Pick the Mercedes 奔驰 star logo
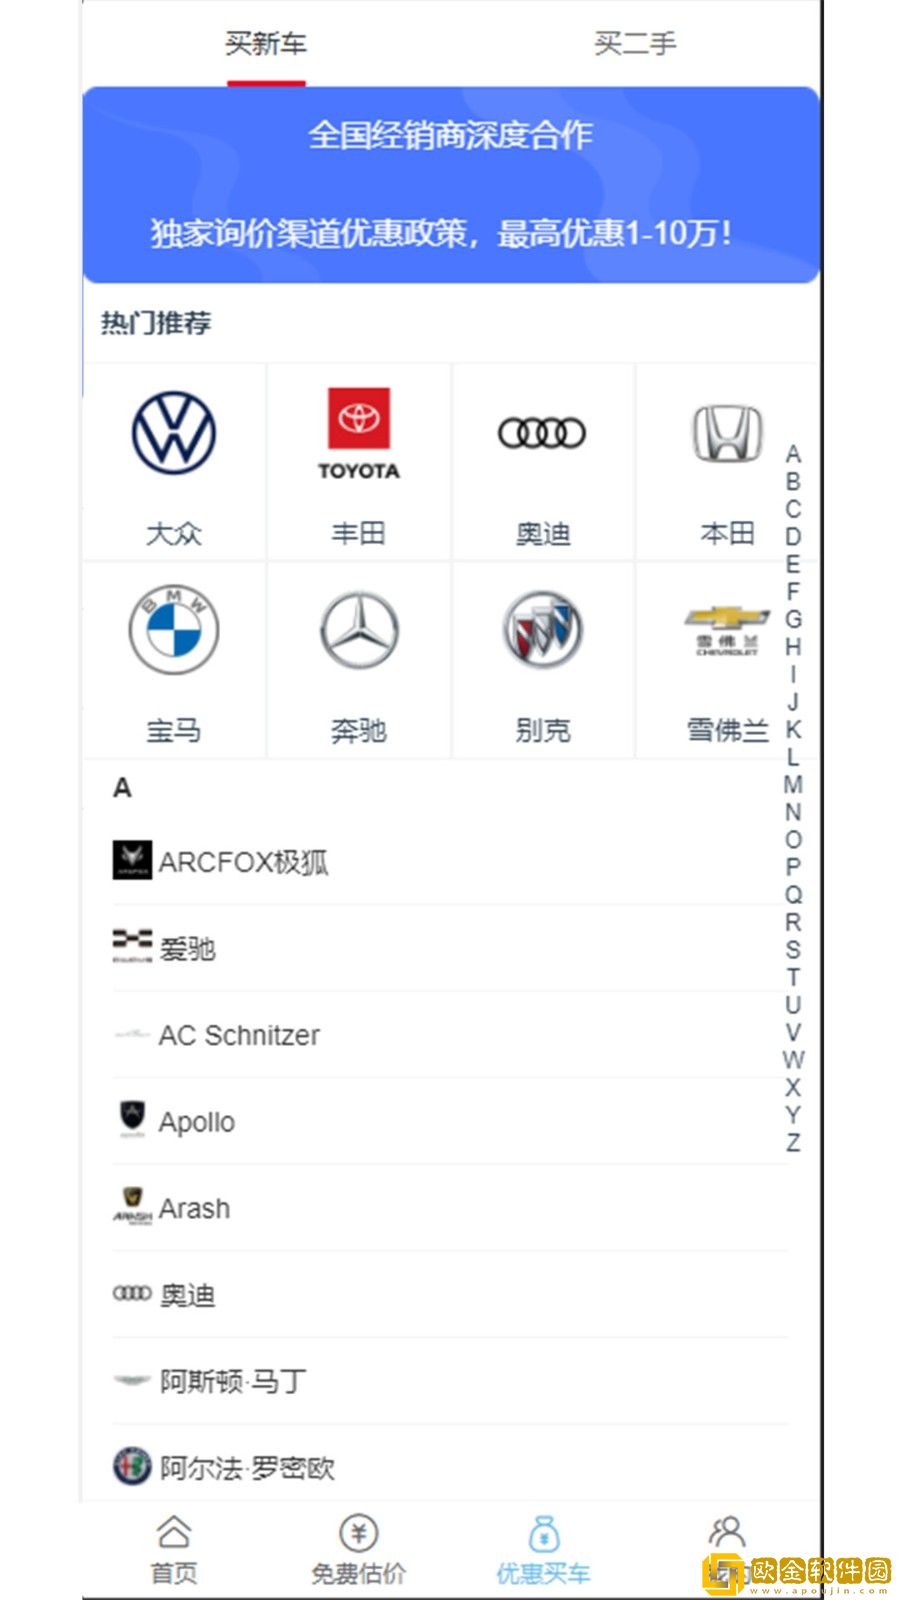Screen dimensions: 900x1600 click(x=359, y=630)
